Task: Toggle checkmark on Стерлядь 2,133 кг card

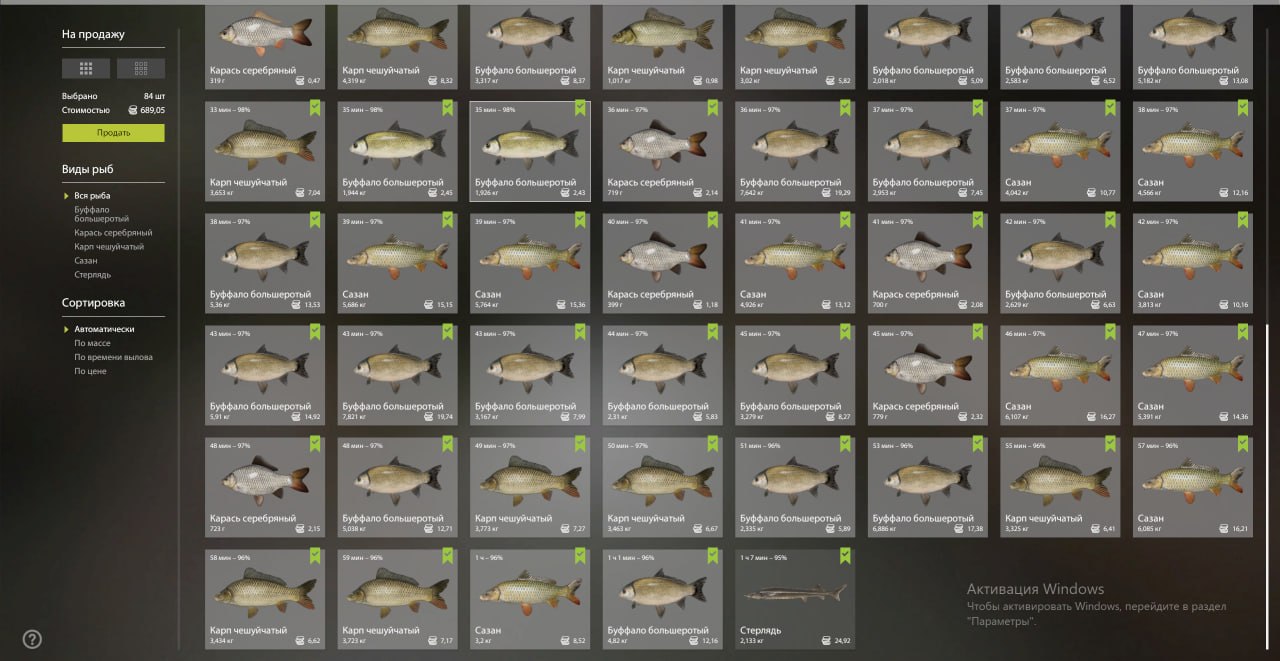Action: 845,556
